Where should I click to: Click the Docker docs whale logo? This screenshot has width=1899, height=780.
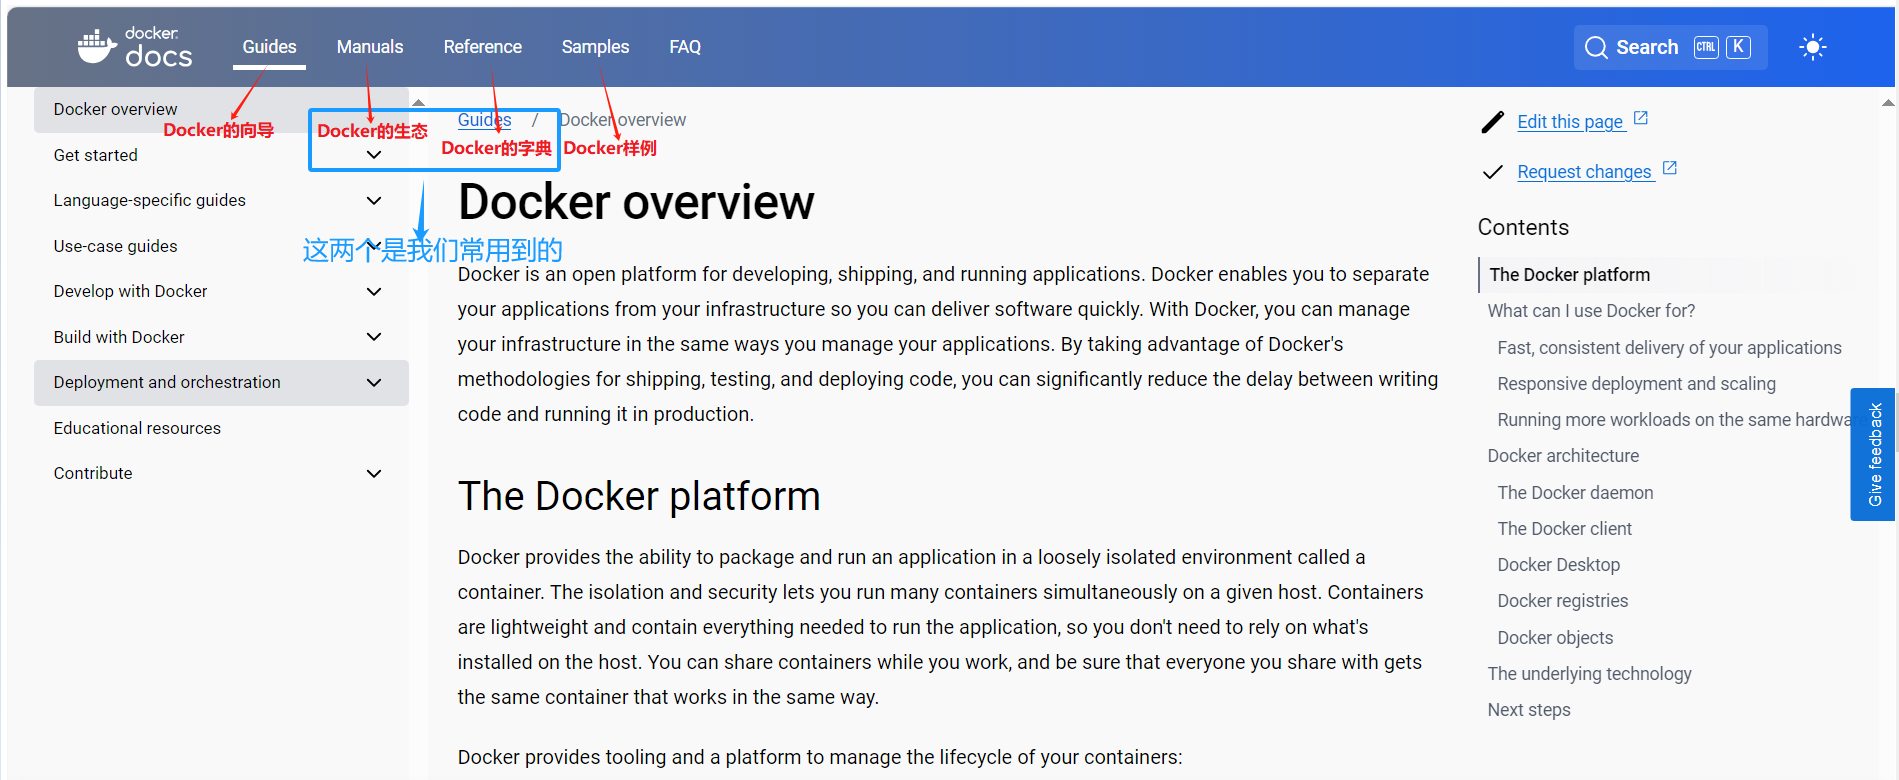click(x=134, y=47)
